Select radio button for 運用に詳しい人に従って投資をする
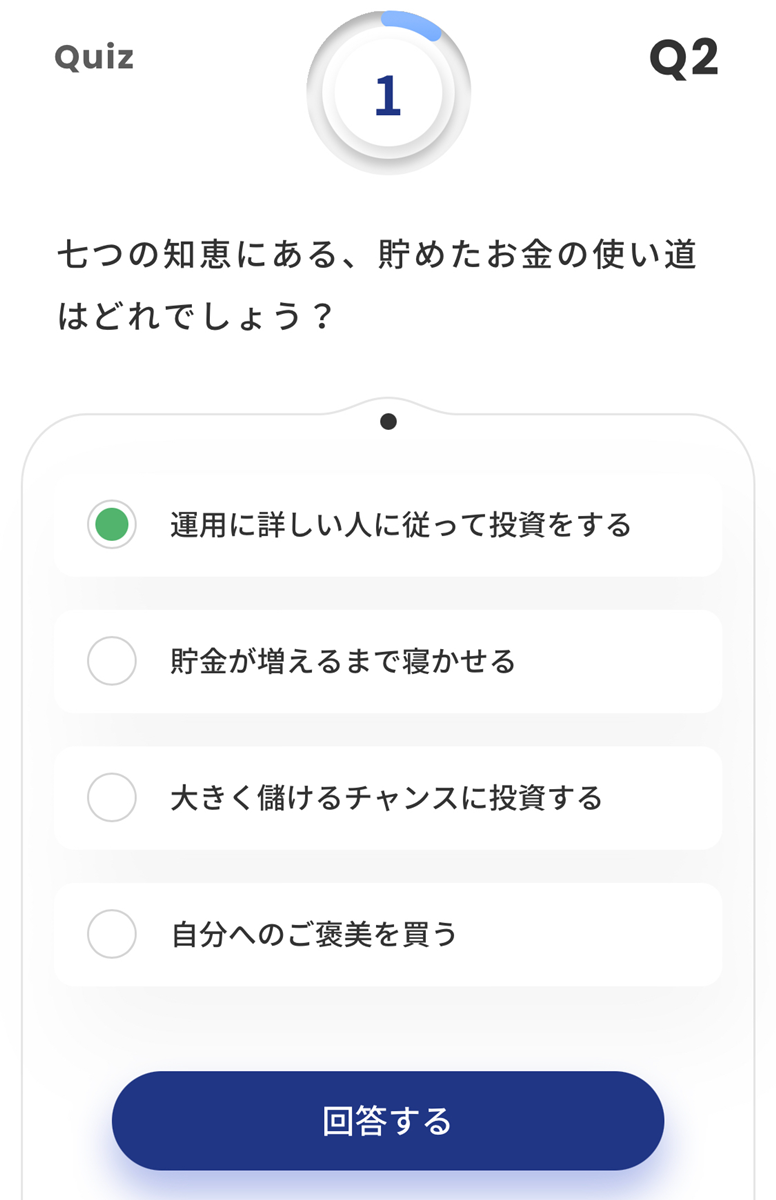Screen dimensions: 776x1200 (x=111, y=524)
